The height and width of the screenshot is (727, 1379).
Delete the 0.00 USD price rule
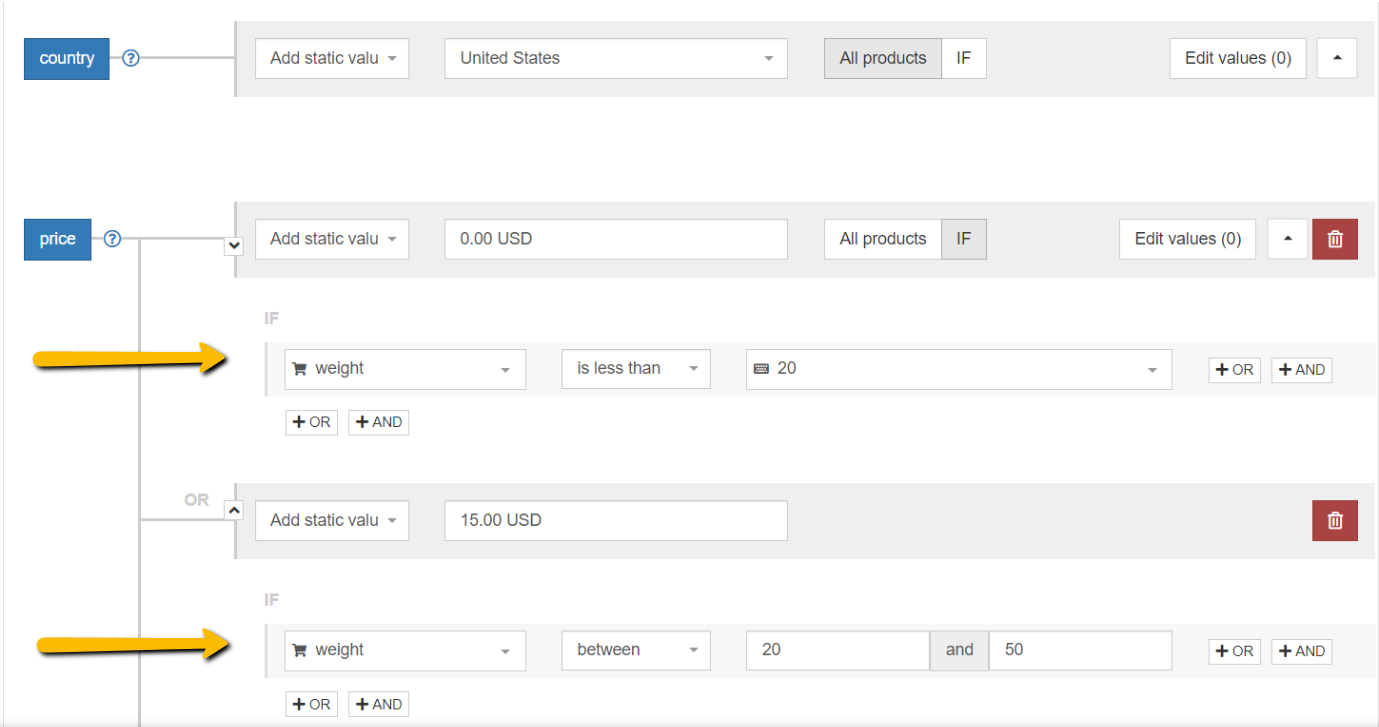click(1334, 239)
